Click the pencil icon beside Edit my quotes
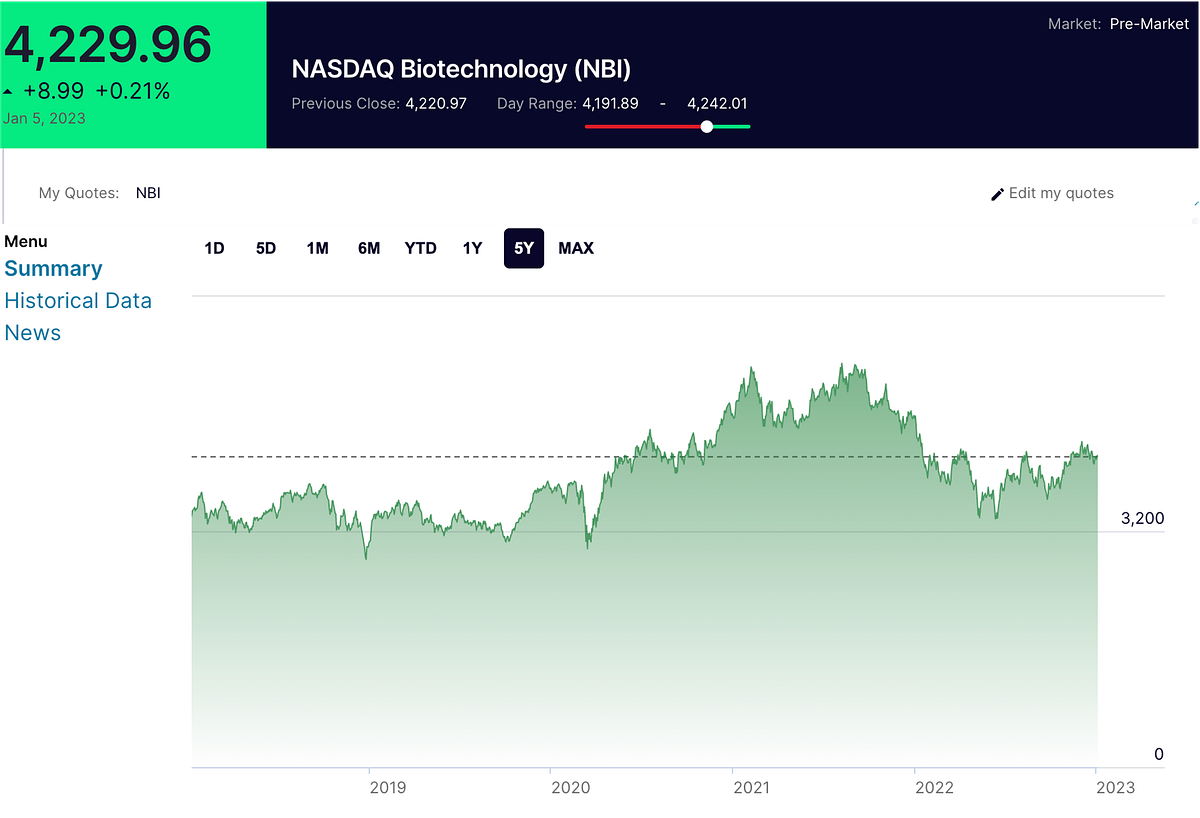The width and height of the screenshot is (1200, 818). tap(997, 194)
